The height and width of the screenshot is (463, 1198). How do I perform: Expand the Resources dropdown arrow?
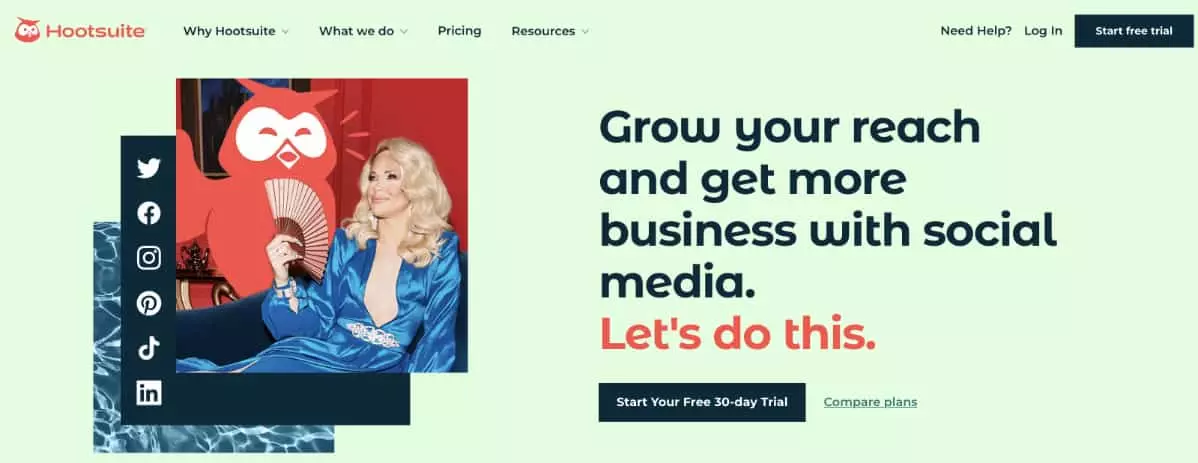click(x=585, y=32)
